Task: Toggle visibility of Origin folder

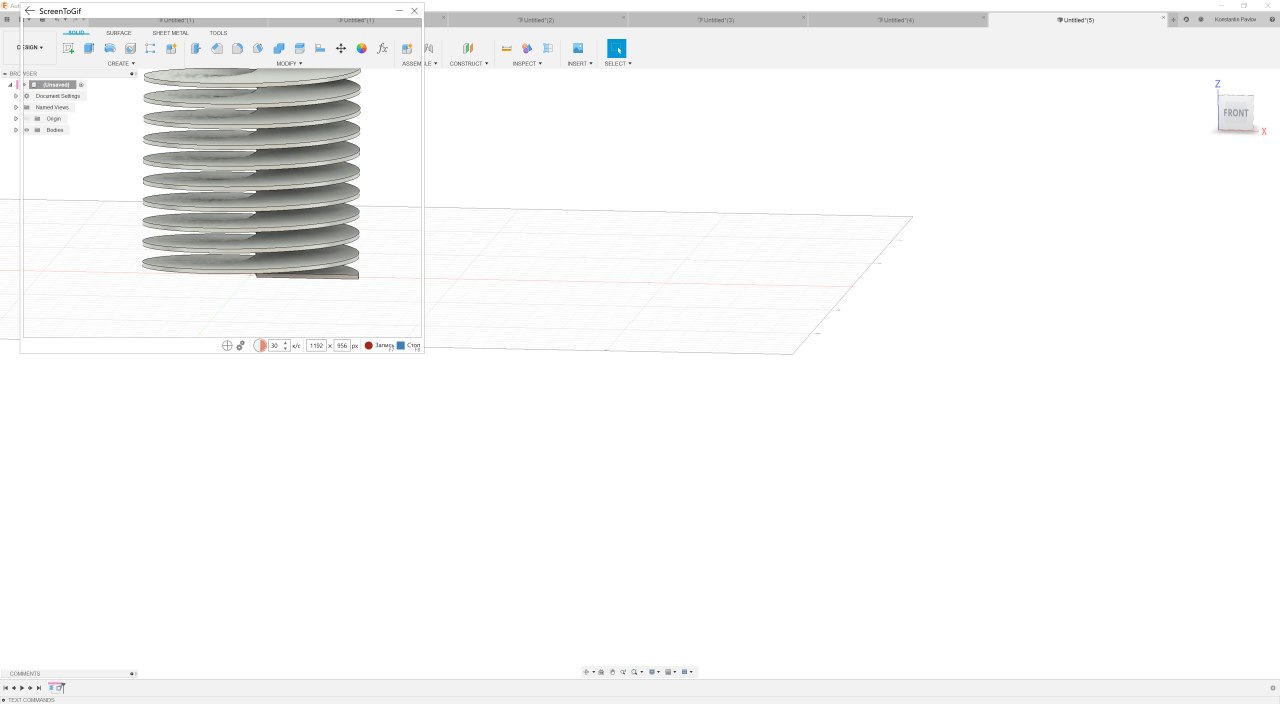Action: click(26, 119)
